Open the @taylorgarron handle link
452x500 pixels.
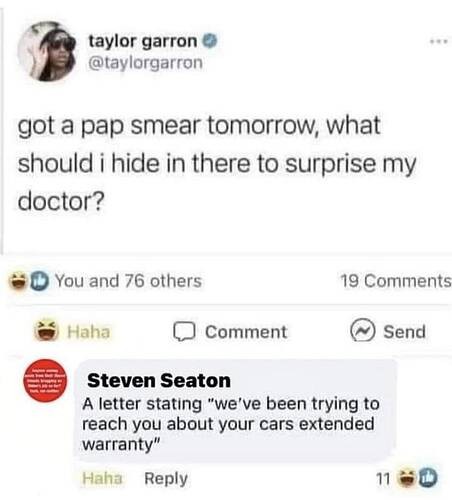[x=145, y=63]
